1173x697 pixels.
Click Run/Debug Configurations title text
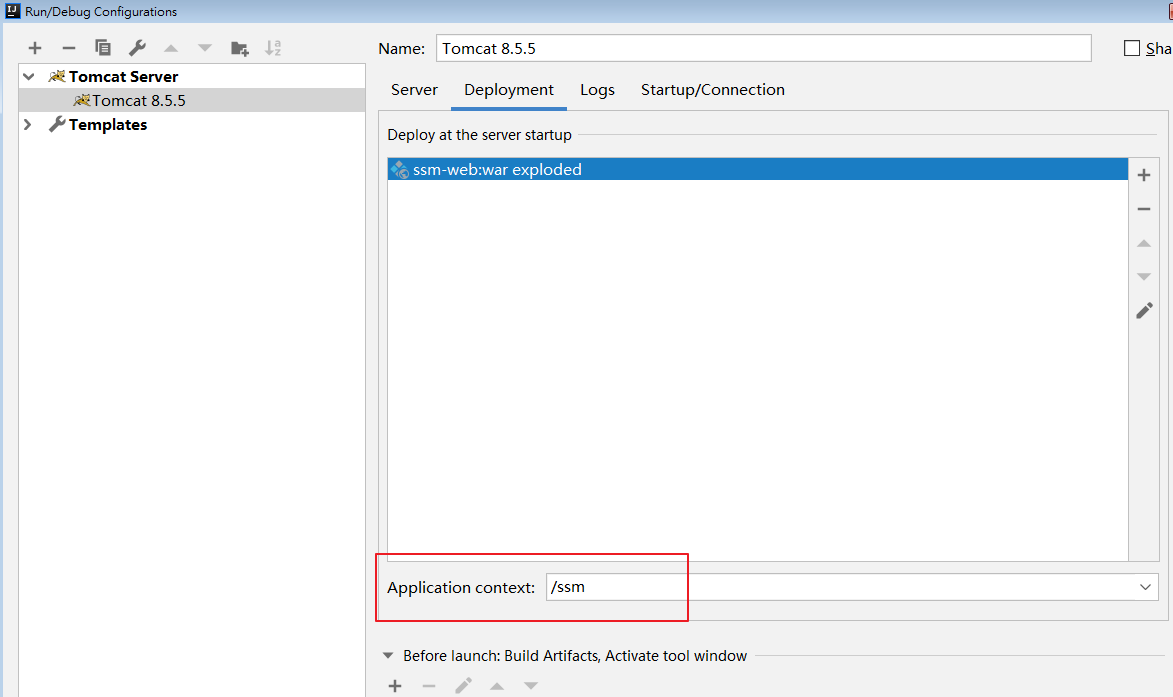(101, 11)
